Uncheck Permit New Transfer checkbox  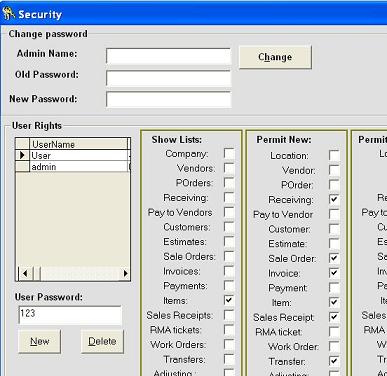334,361
